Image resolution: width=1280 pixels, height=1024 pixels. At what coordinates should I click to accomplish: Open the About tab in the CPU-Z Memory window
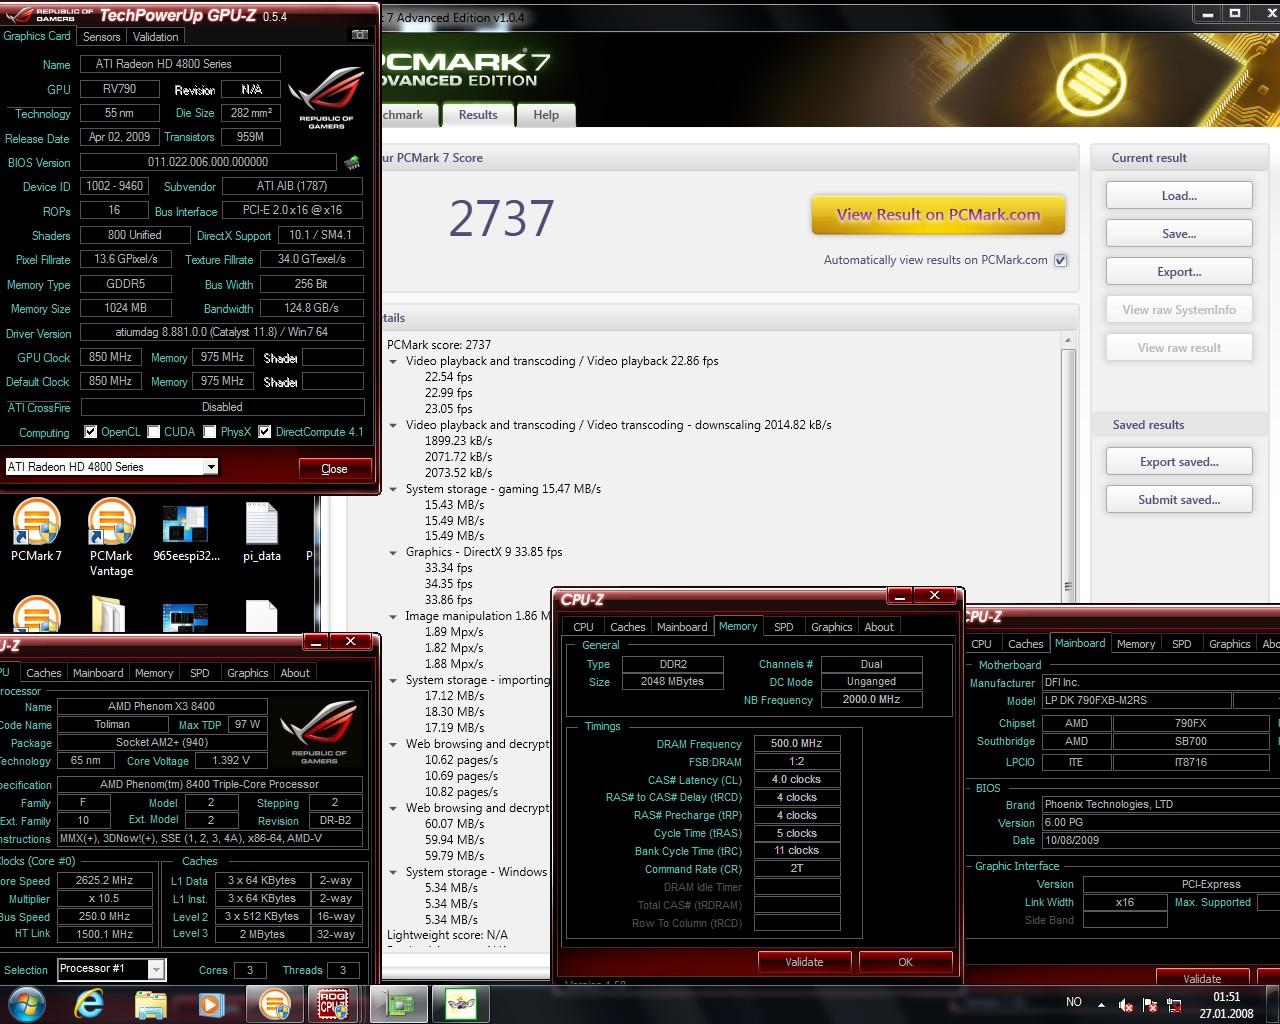(879, 627)
